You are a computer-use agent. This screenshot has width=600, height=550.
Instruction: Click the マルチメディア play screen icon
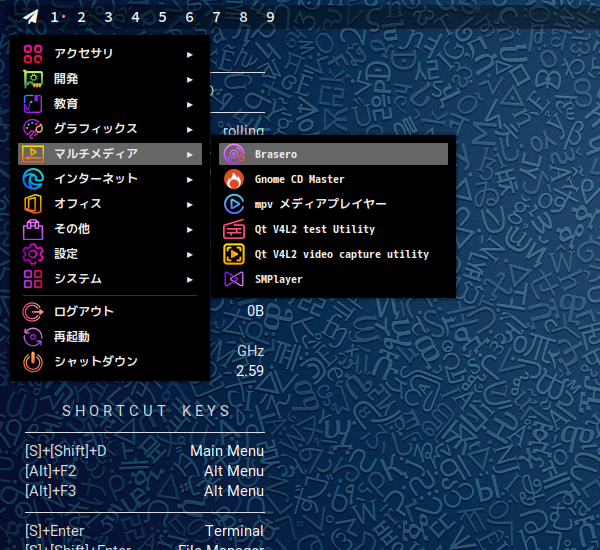tap(33, 154)
